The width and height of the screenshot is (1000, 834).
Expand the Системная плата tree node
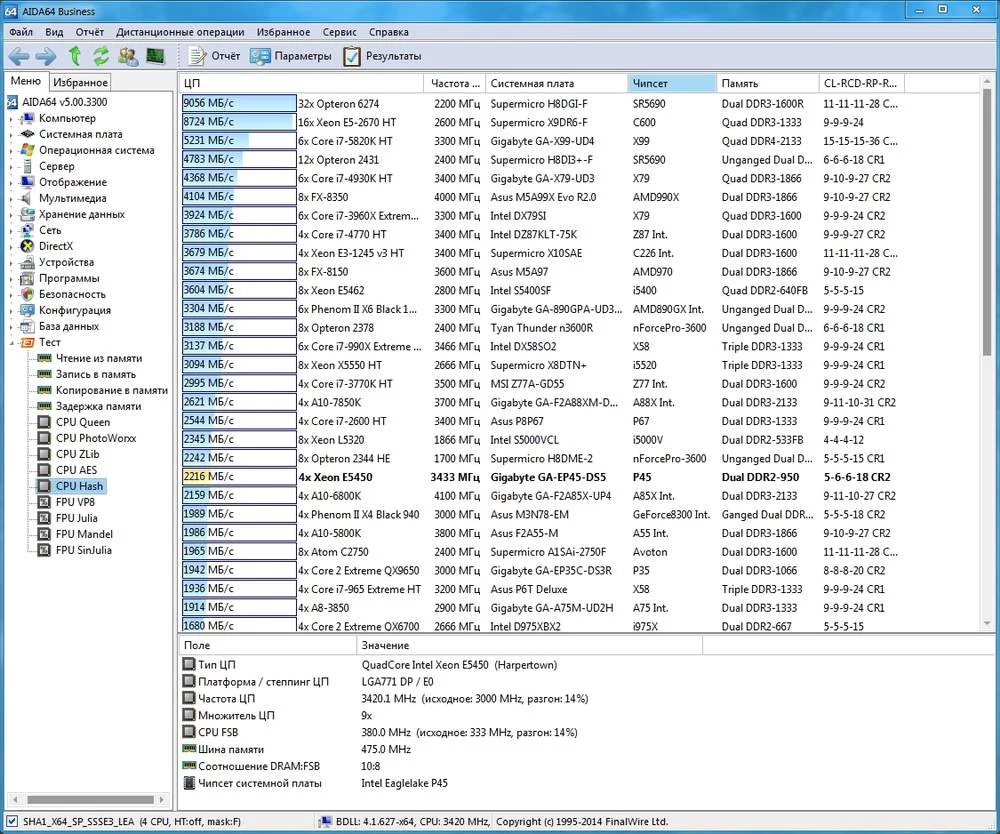tap(12, 135)
